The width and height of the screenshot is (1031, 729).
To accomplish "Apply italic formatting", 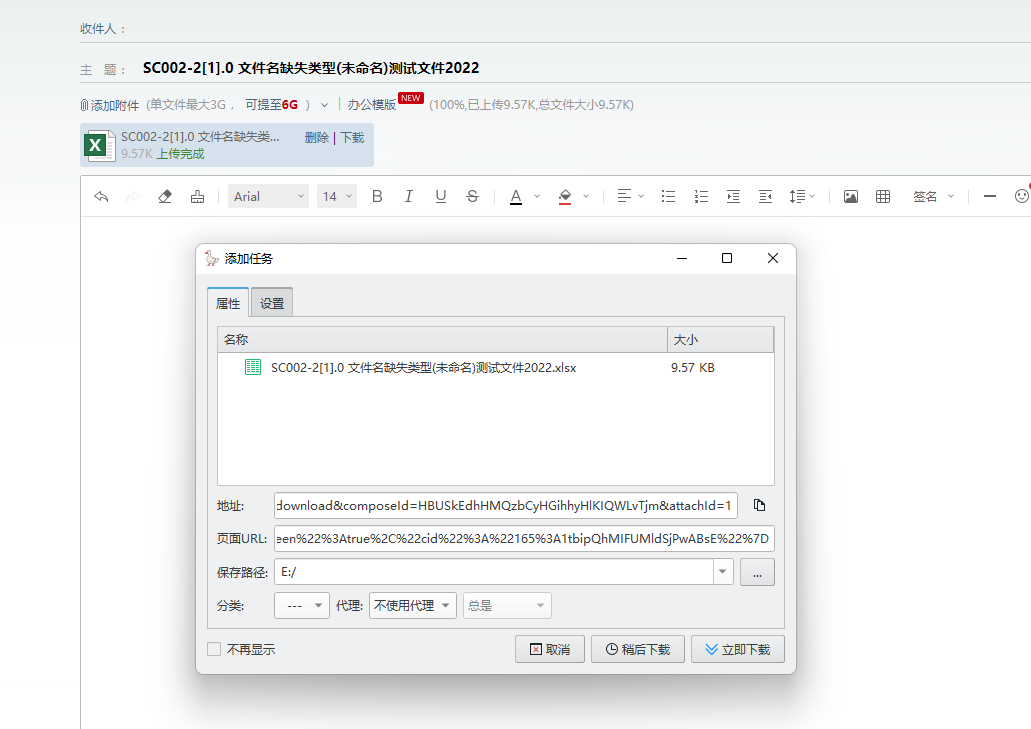I will (409, 196).
